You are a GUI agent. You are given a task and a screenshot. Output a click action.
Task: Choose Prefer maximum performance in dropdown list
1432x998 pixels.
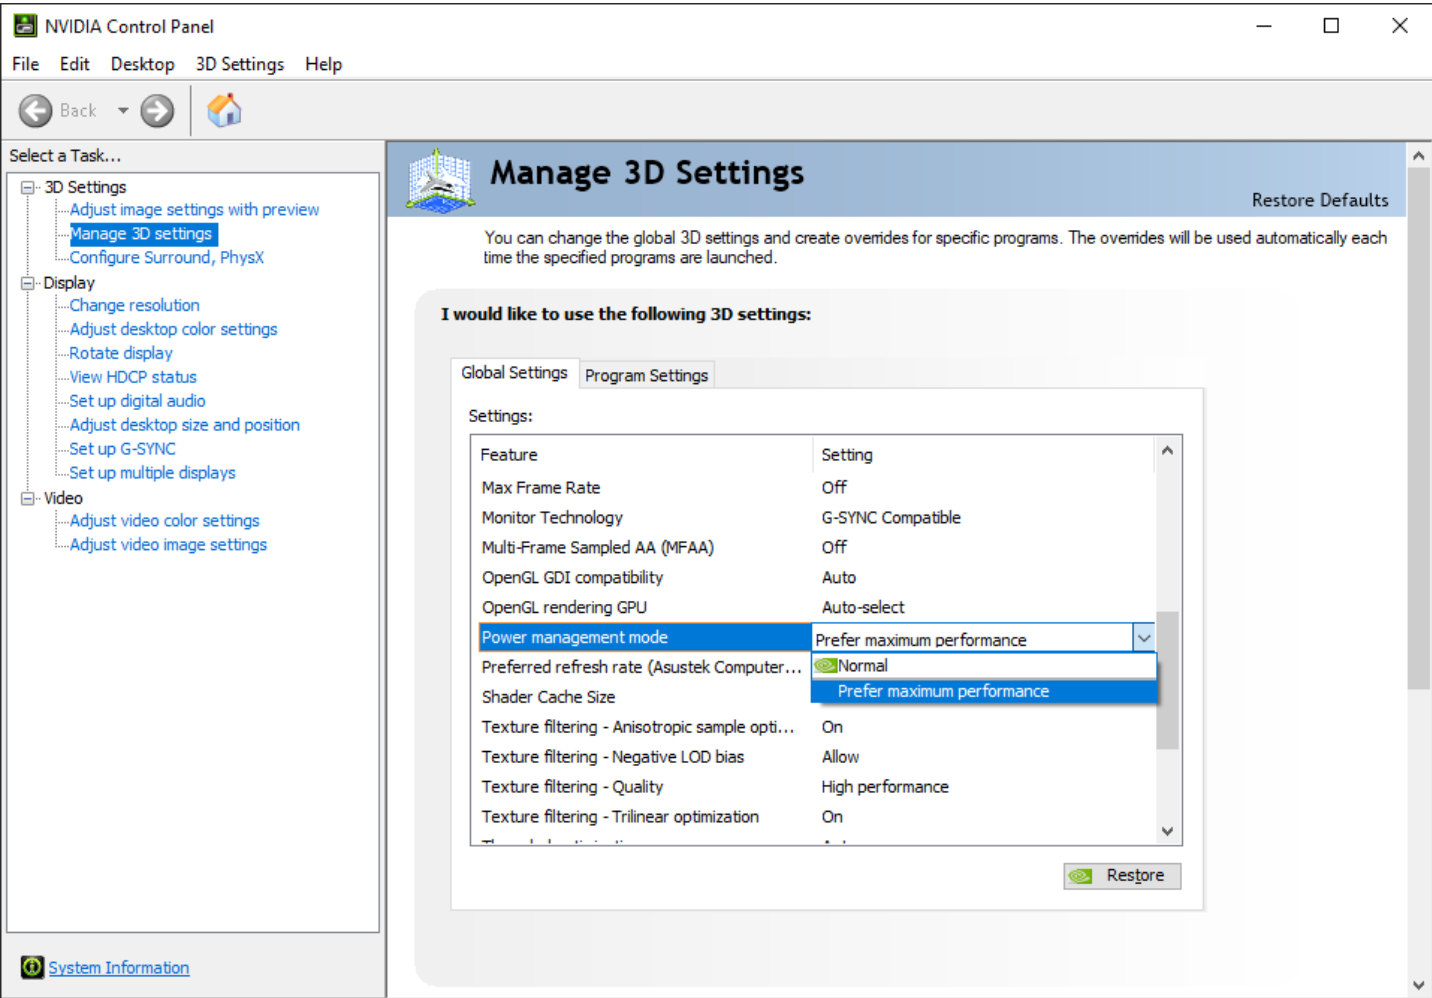(943, 692)
